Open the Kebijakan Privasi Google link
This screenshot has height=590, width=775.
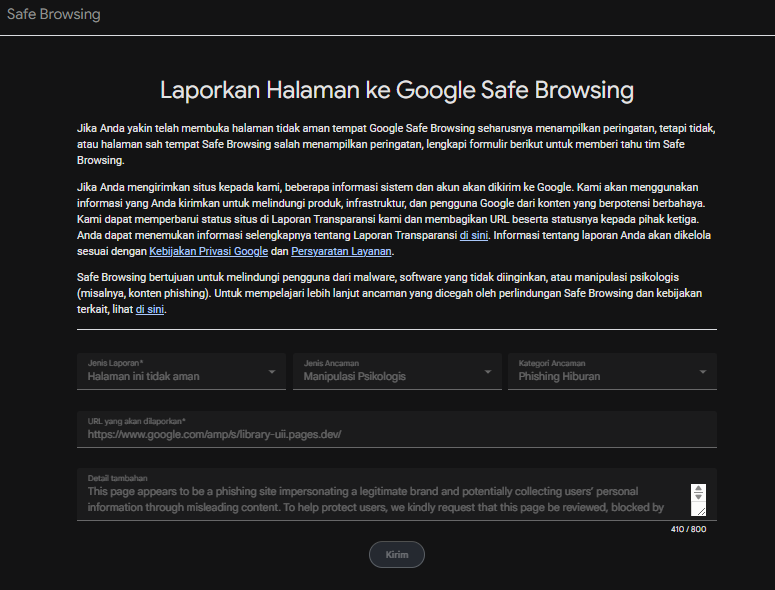209,251
